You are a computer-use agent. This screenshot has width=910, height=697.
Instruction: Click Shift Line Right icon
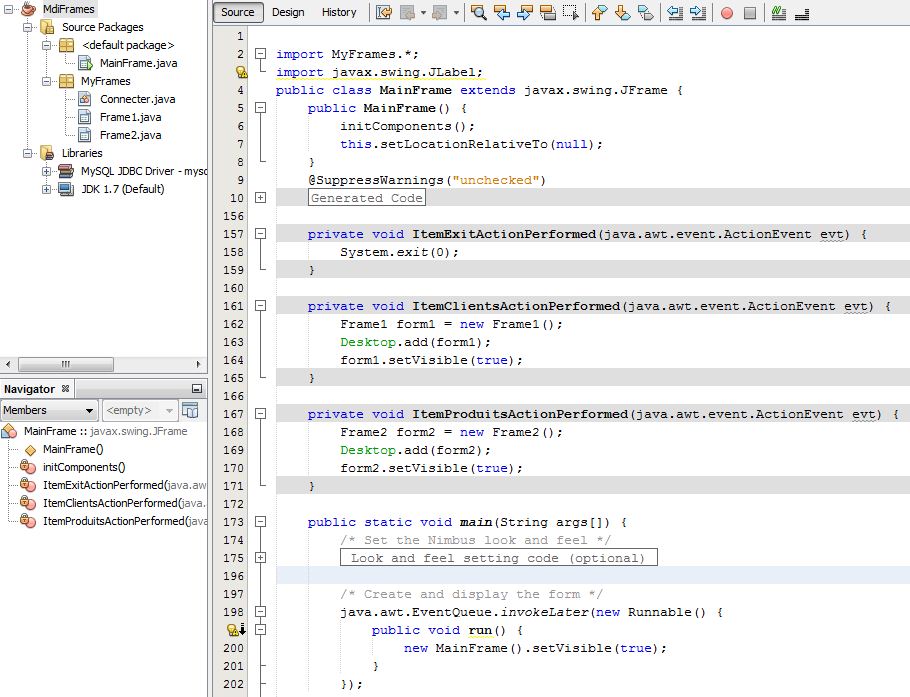click(698, 13)
